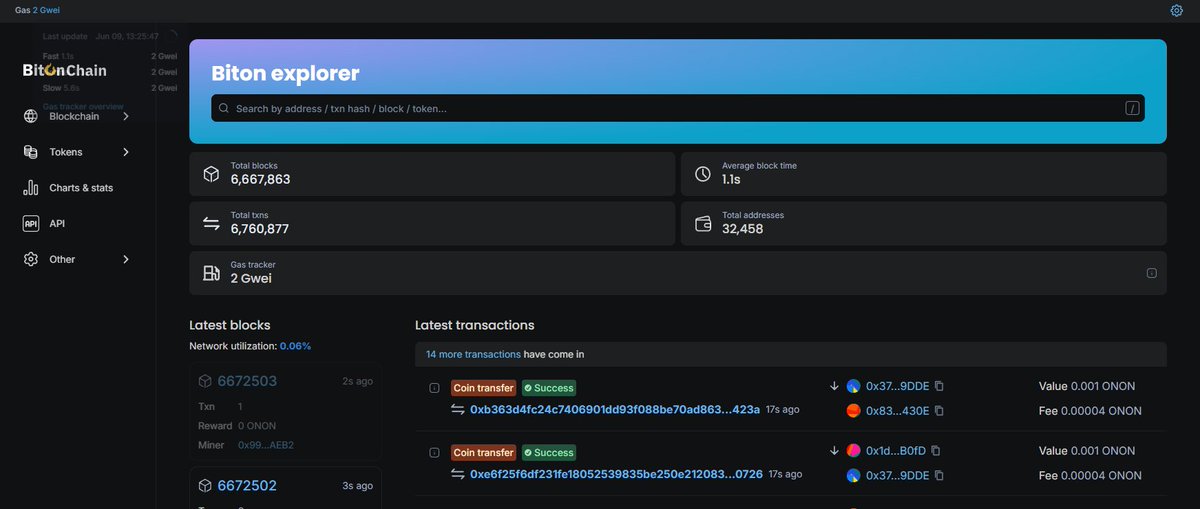1200x509 pixels.
Task: Load the 14 more transactions link
Action: pyautogui.click(x=473, y=354)
